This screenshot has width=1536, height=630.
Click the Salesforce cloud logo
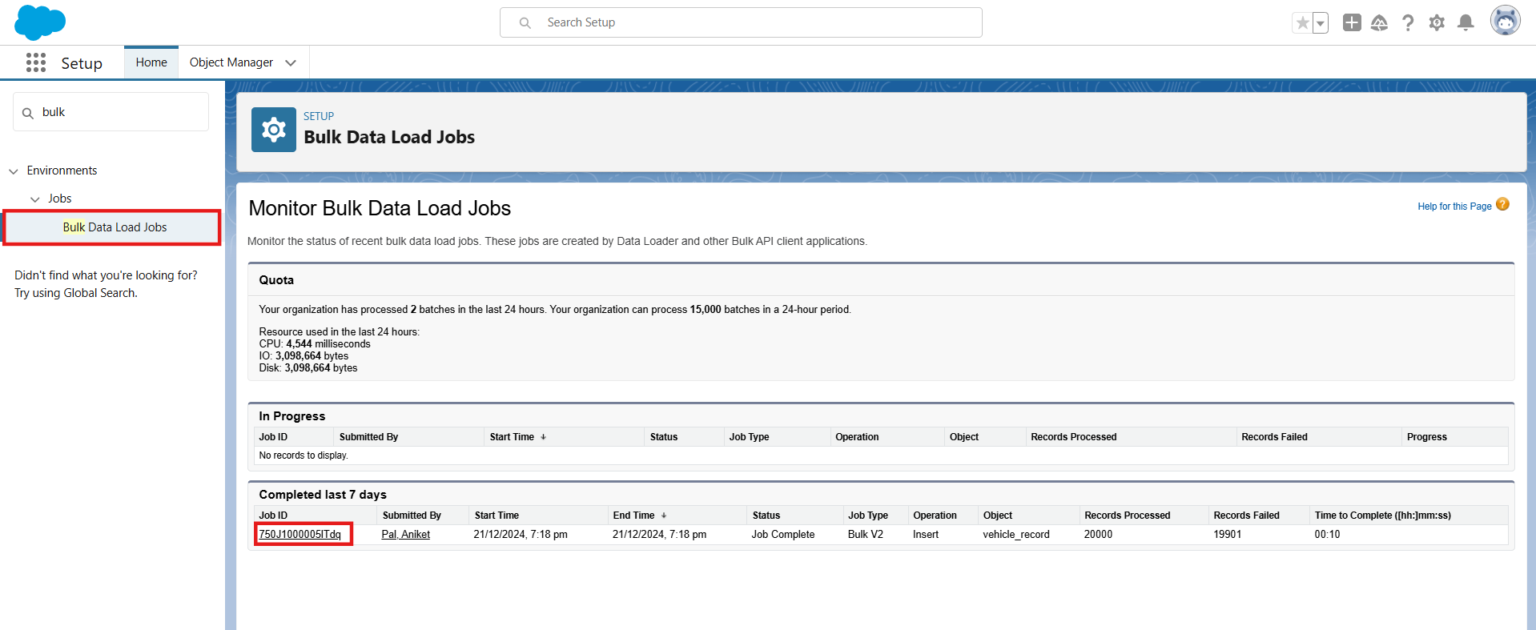point(39,22)
